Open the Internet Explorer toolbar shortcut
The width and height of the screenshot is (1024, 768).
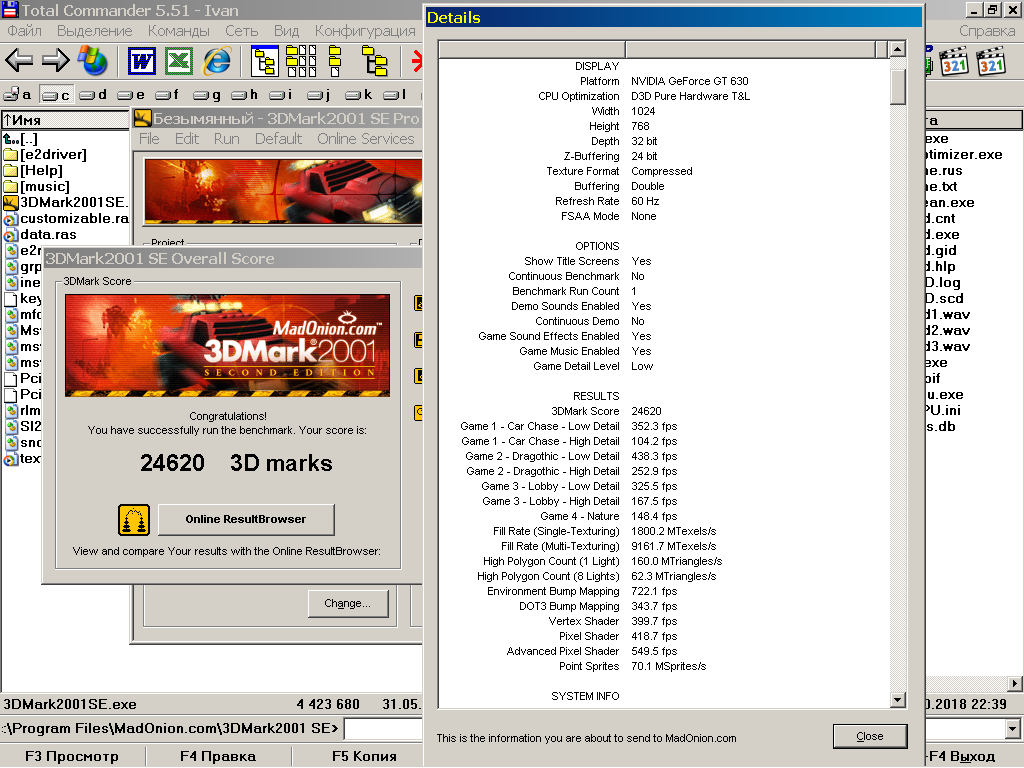click(216, 62)
